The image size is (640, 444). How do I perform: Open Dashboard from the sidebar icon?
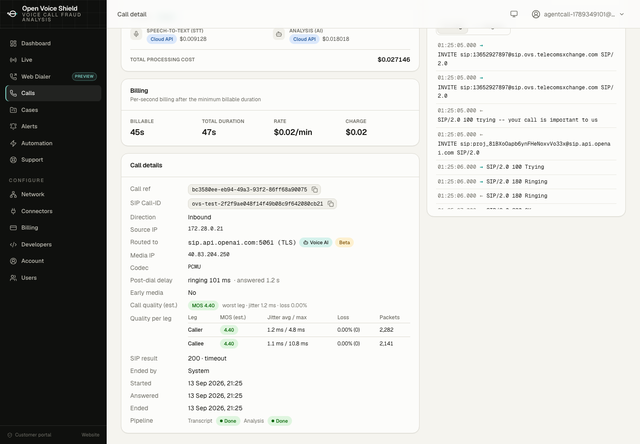click(x=13, y=43)
